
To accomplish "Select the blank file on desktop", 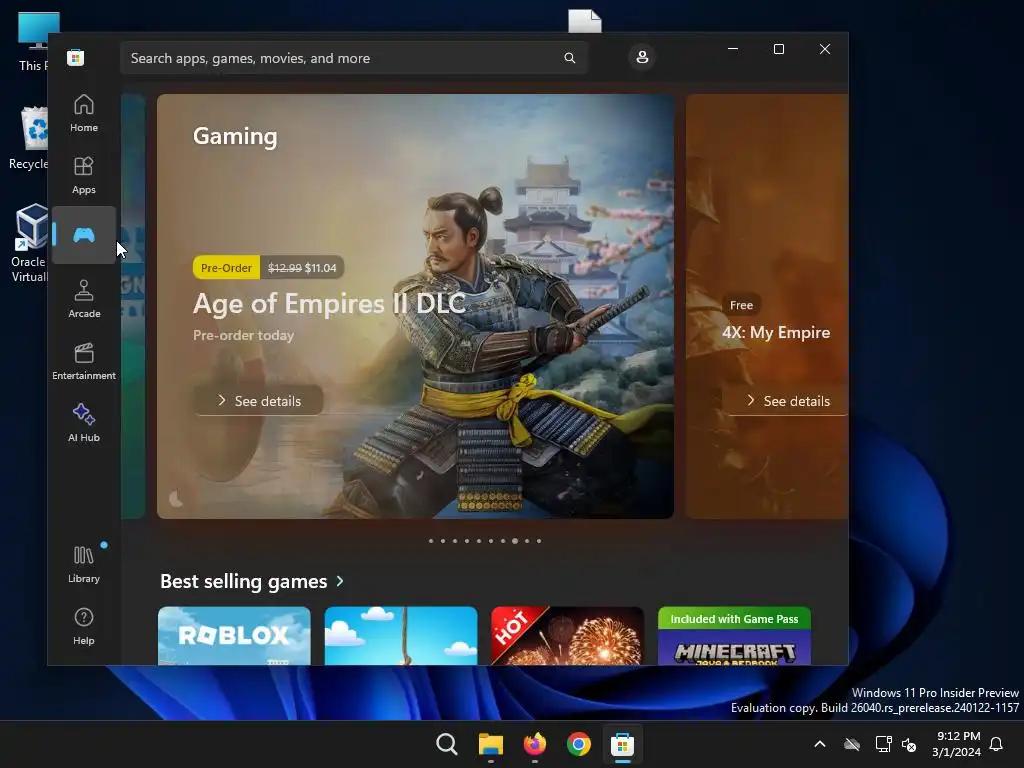I will pyautogui.click(x=584, y=21).
